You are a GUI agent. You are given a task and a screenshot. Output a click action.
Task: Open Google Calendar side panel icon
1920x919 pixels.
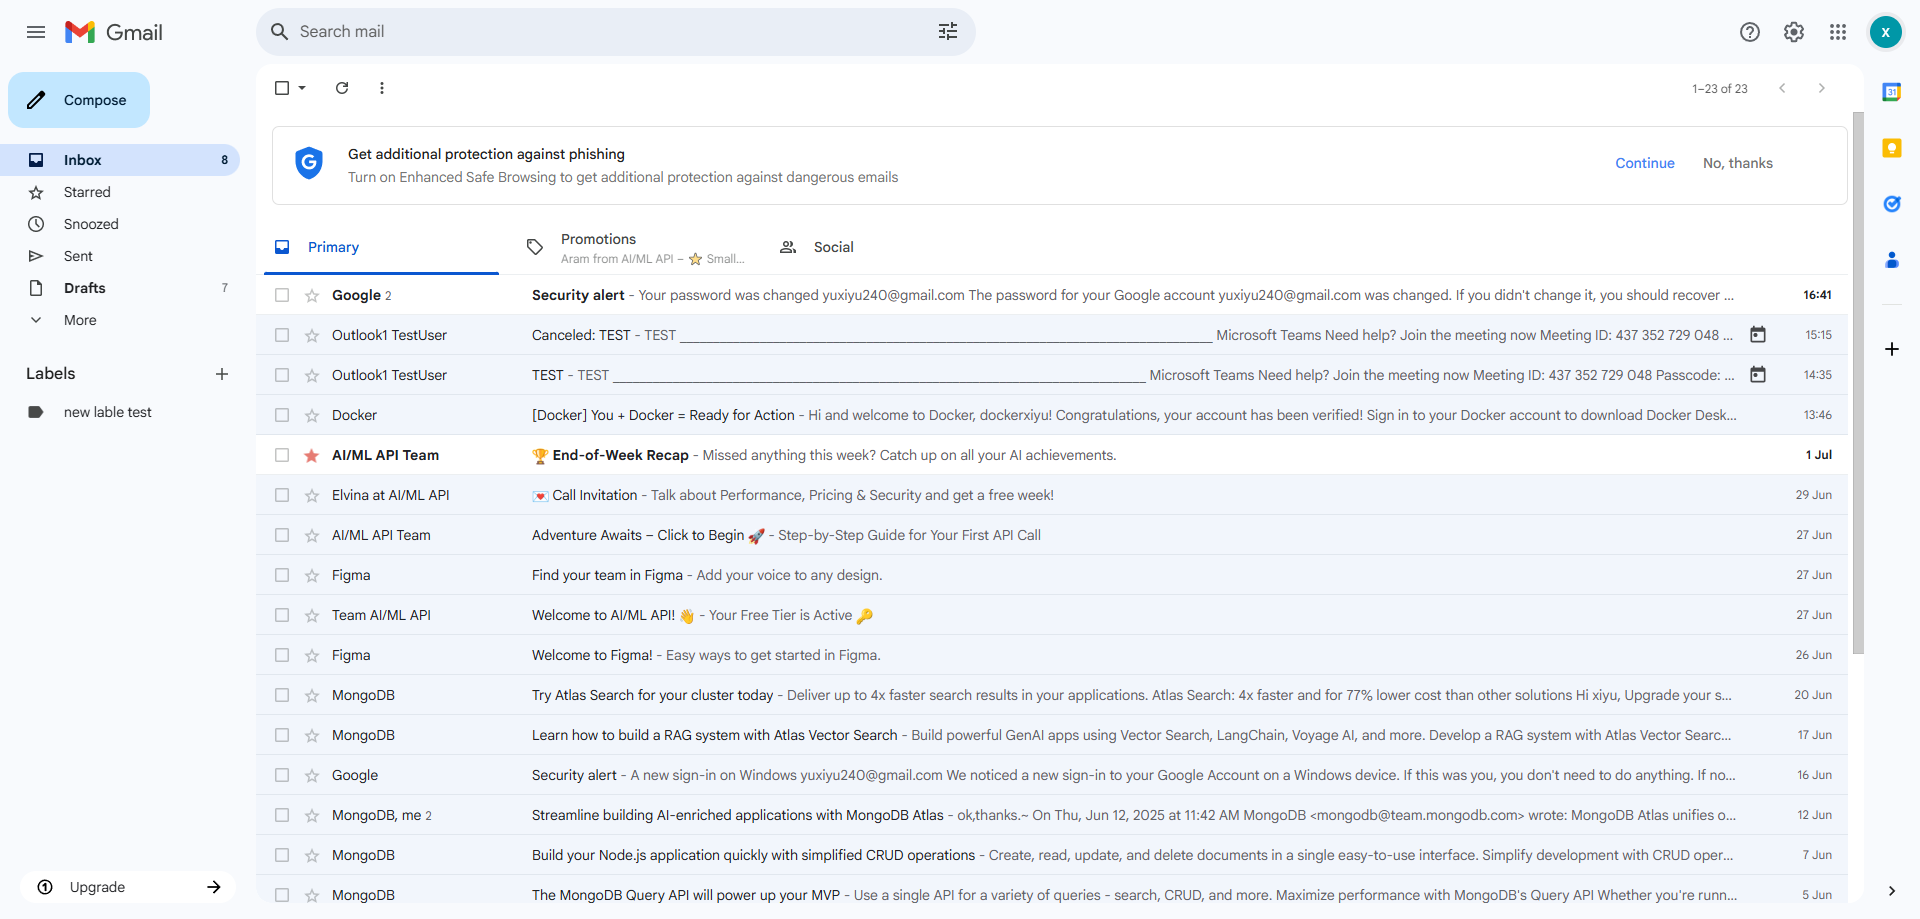[x=1892, y=92]
